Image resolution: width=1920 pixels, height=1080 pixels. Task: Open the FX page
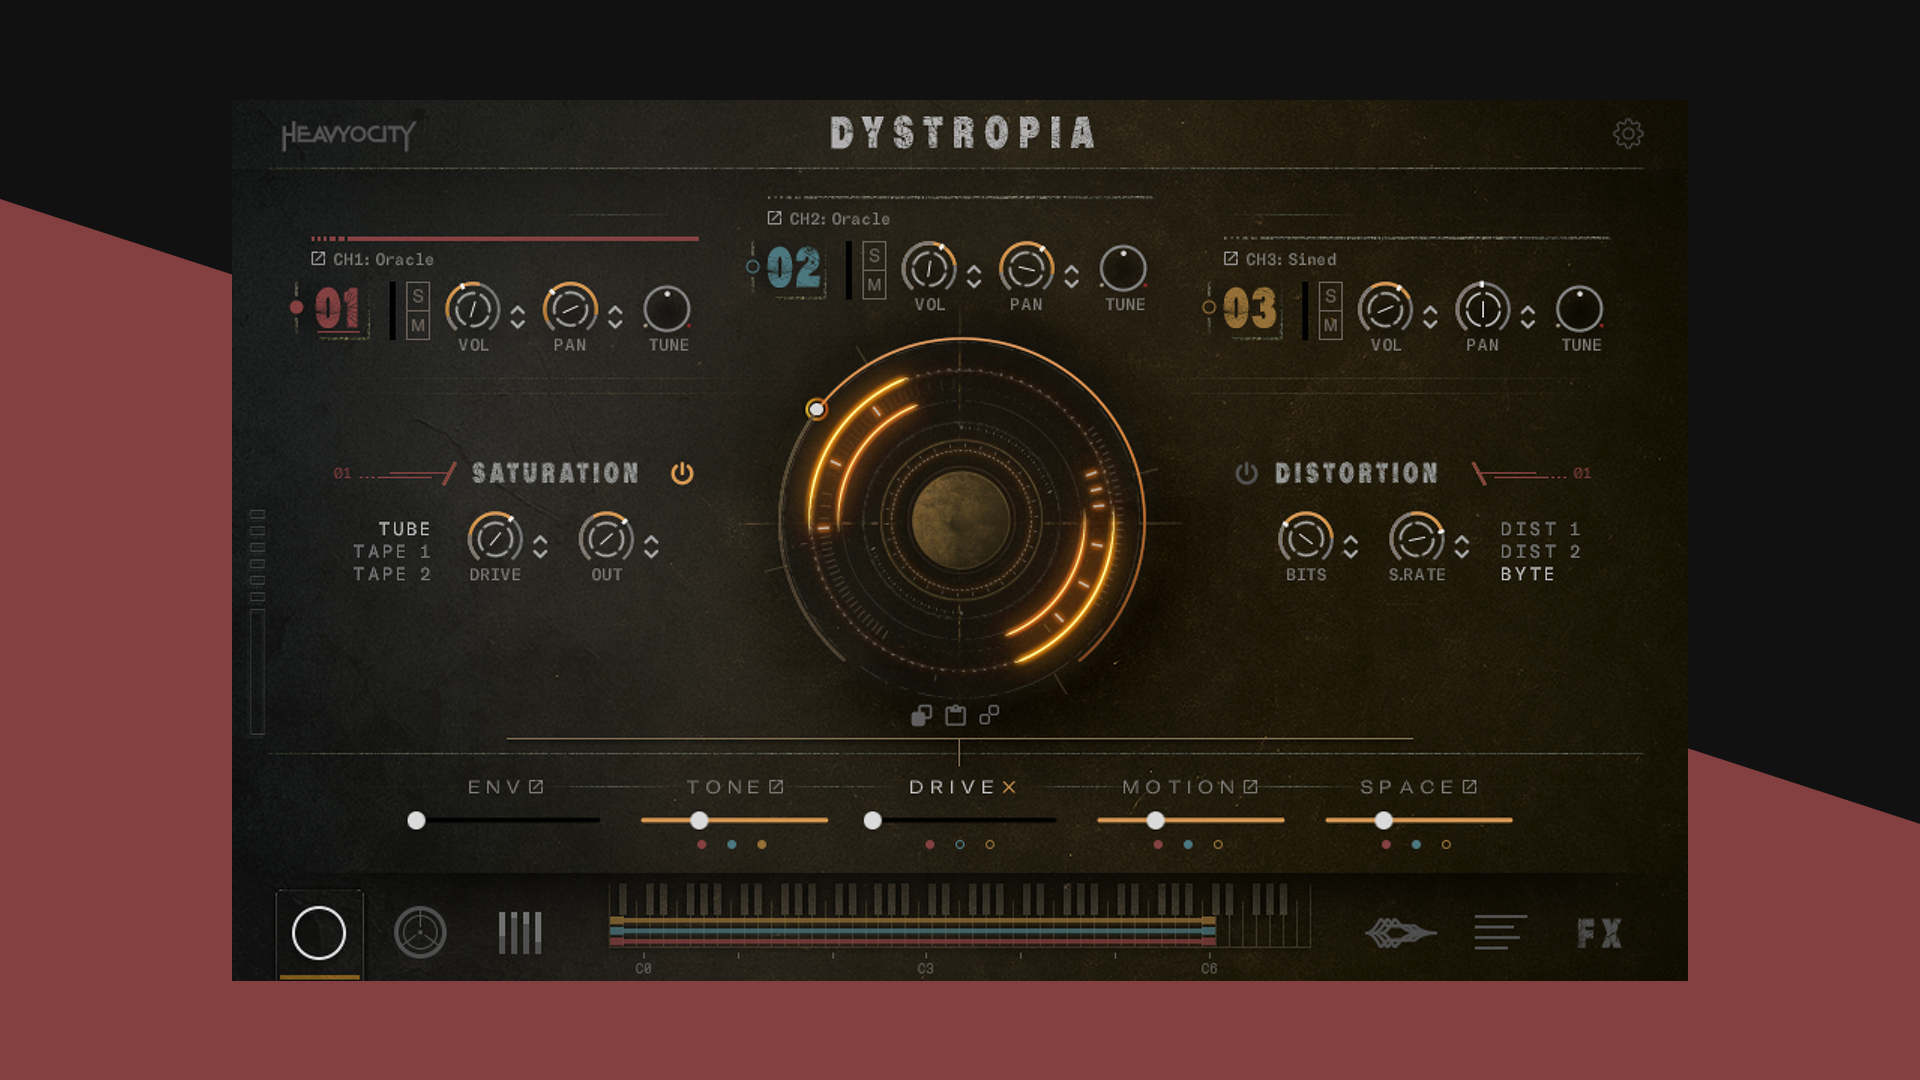(1599, 934)
